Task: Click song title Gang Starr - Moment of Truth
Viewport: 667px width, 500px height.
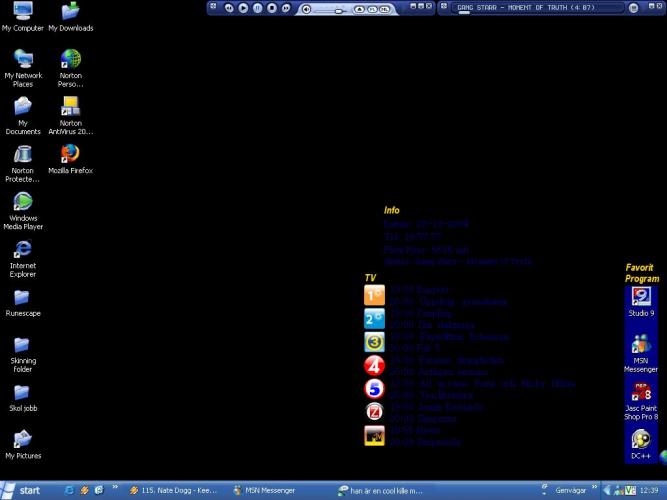Action: [526, 7]
